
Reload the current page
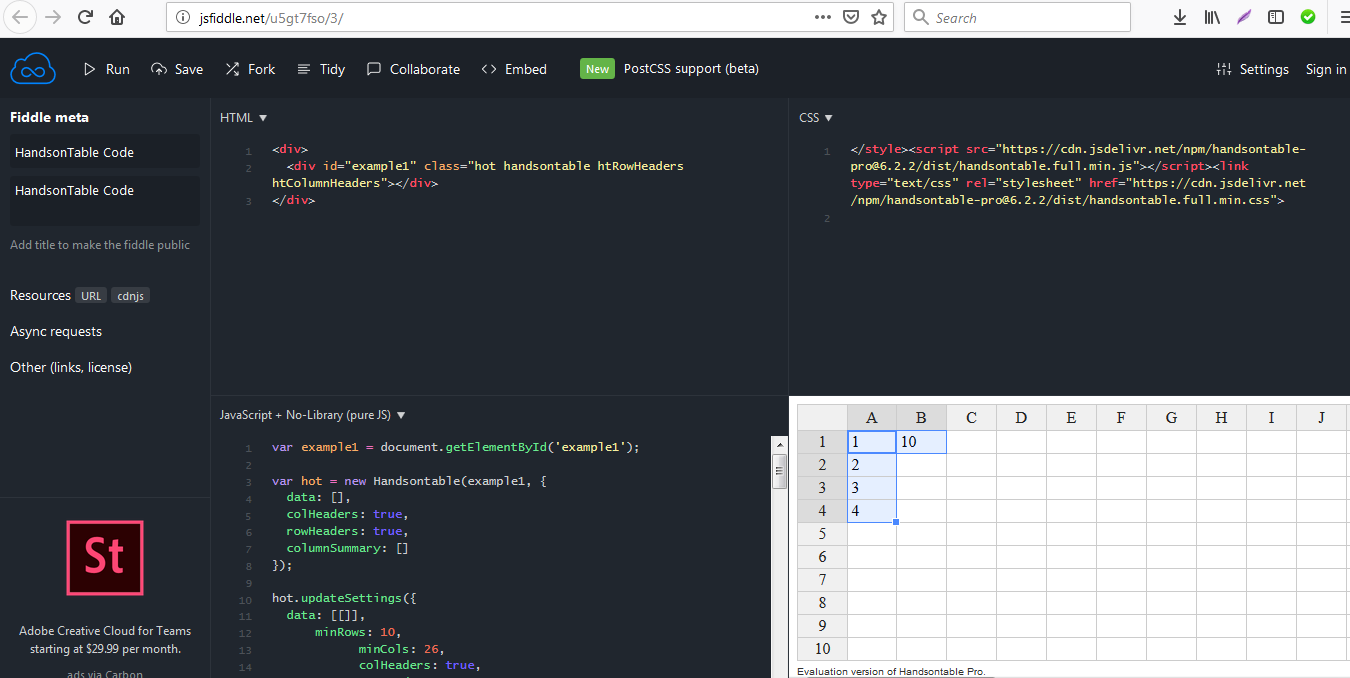[85, 17]
